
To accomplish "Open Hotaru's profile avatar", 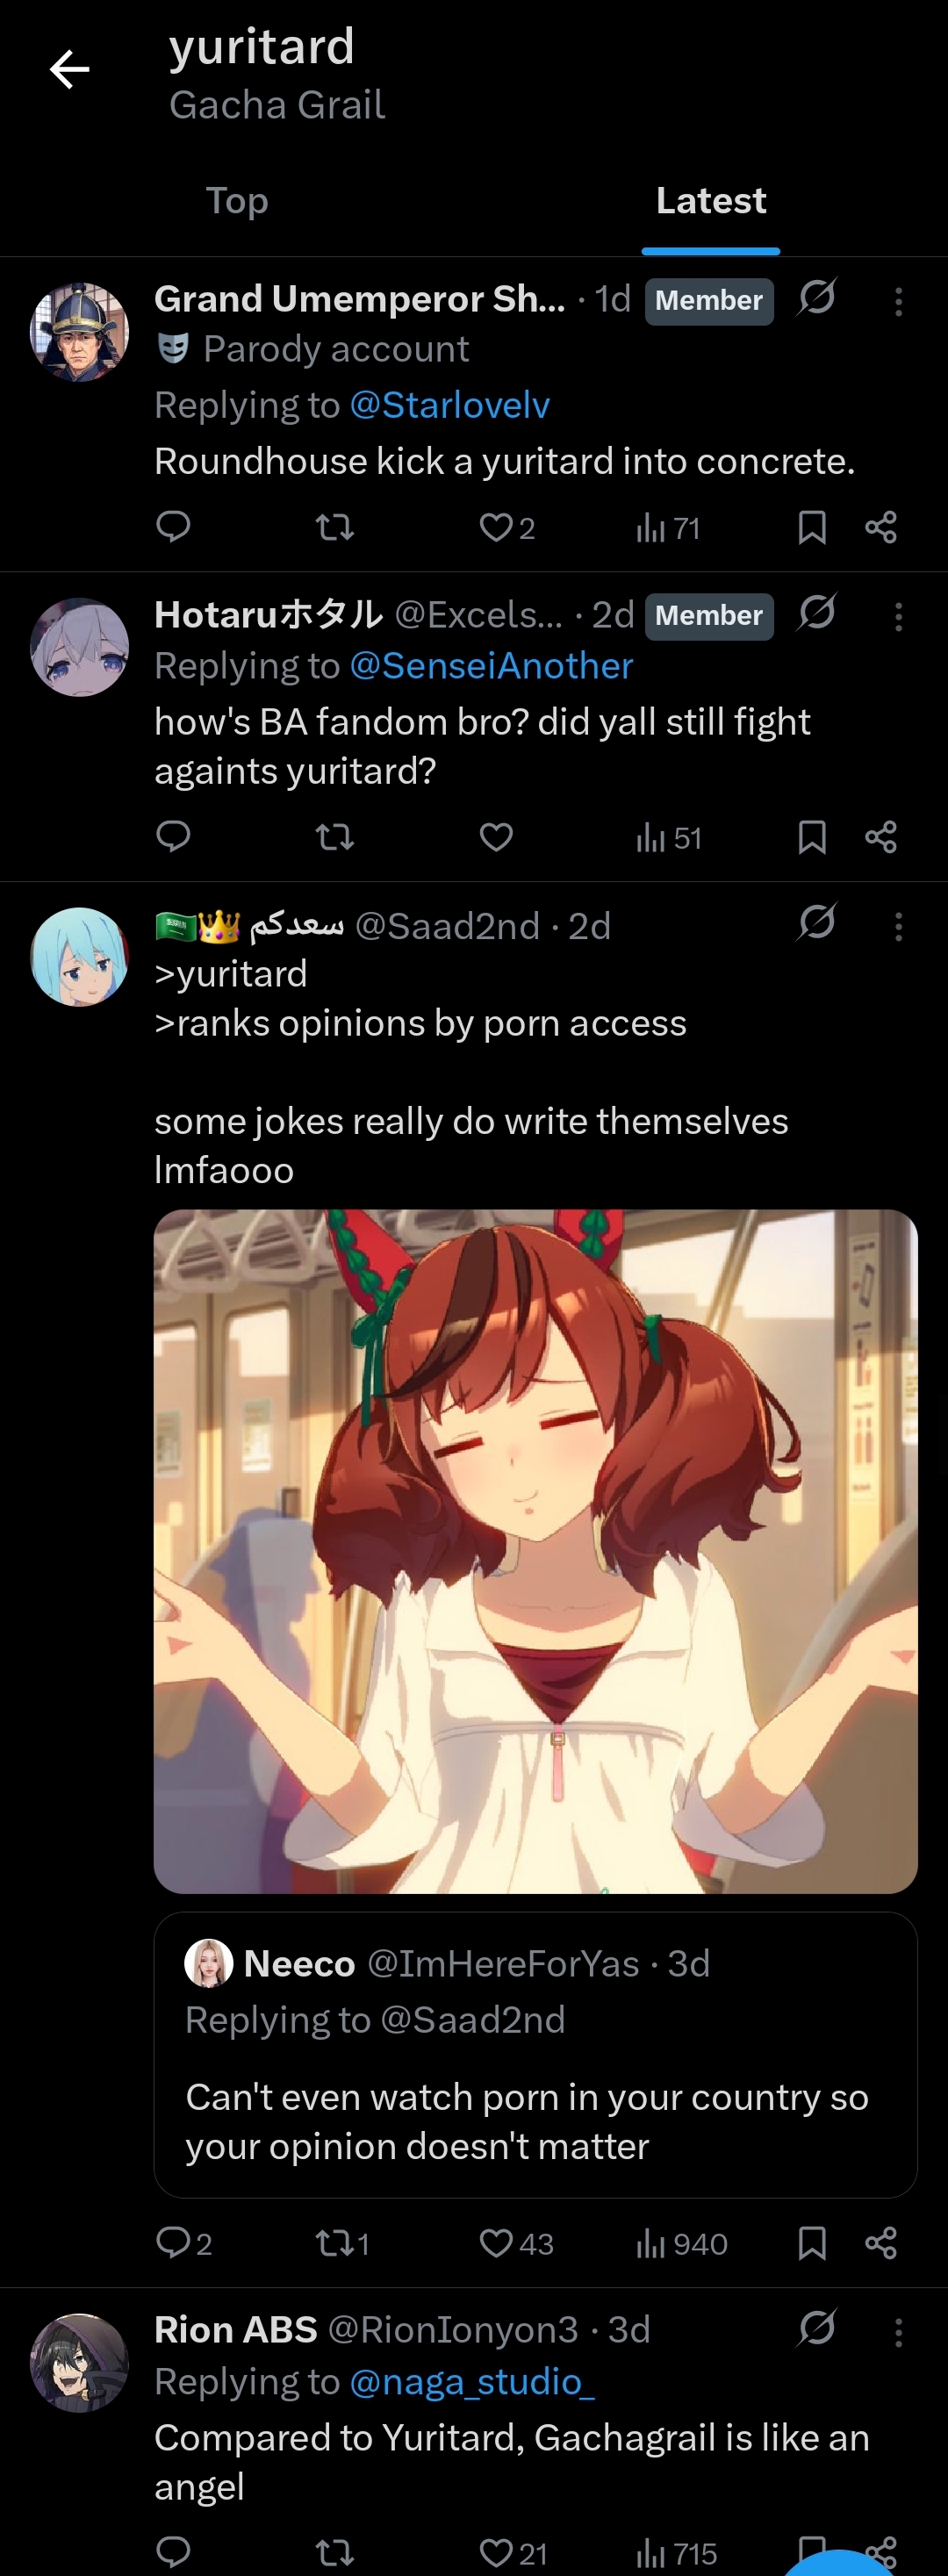I will point(80,646).
